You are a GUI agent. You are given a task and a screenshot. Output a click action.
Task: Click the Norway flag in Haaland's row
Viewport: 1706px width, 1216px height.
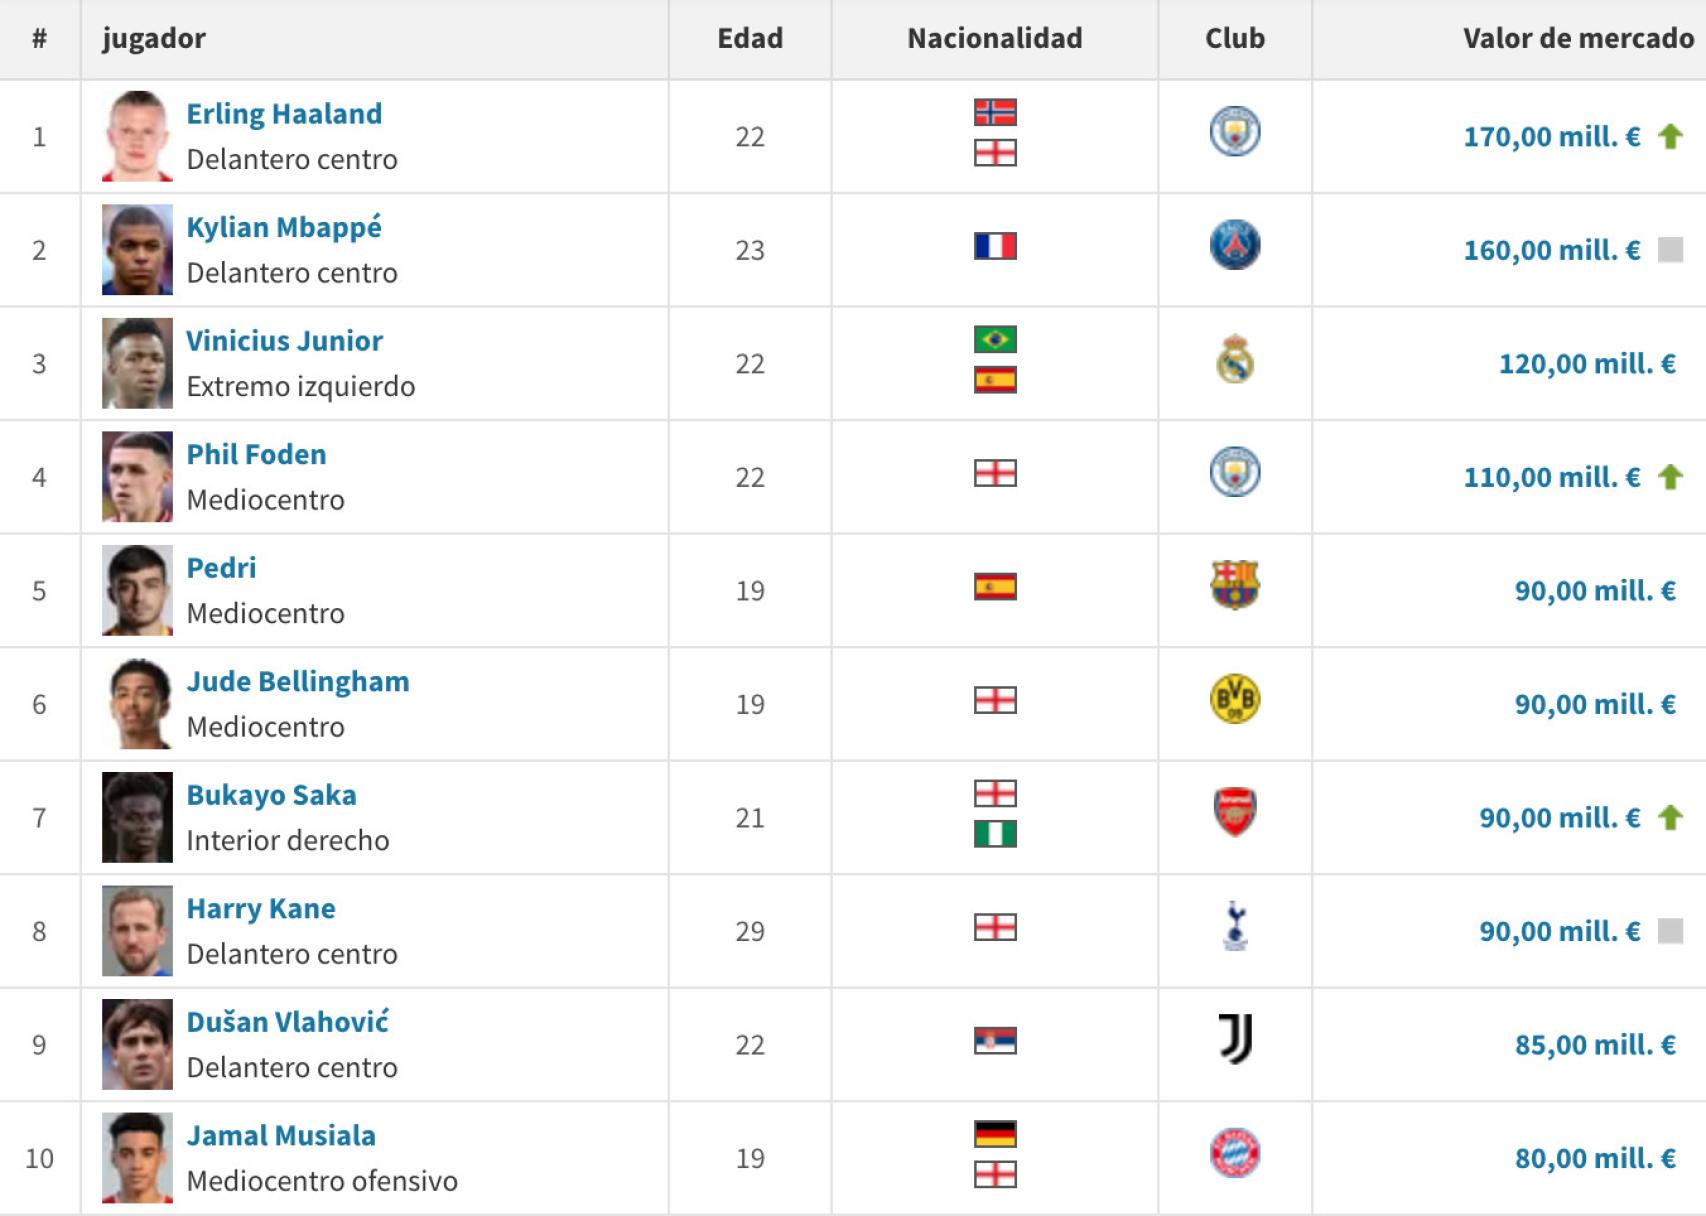(994, 113)
